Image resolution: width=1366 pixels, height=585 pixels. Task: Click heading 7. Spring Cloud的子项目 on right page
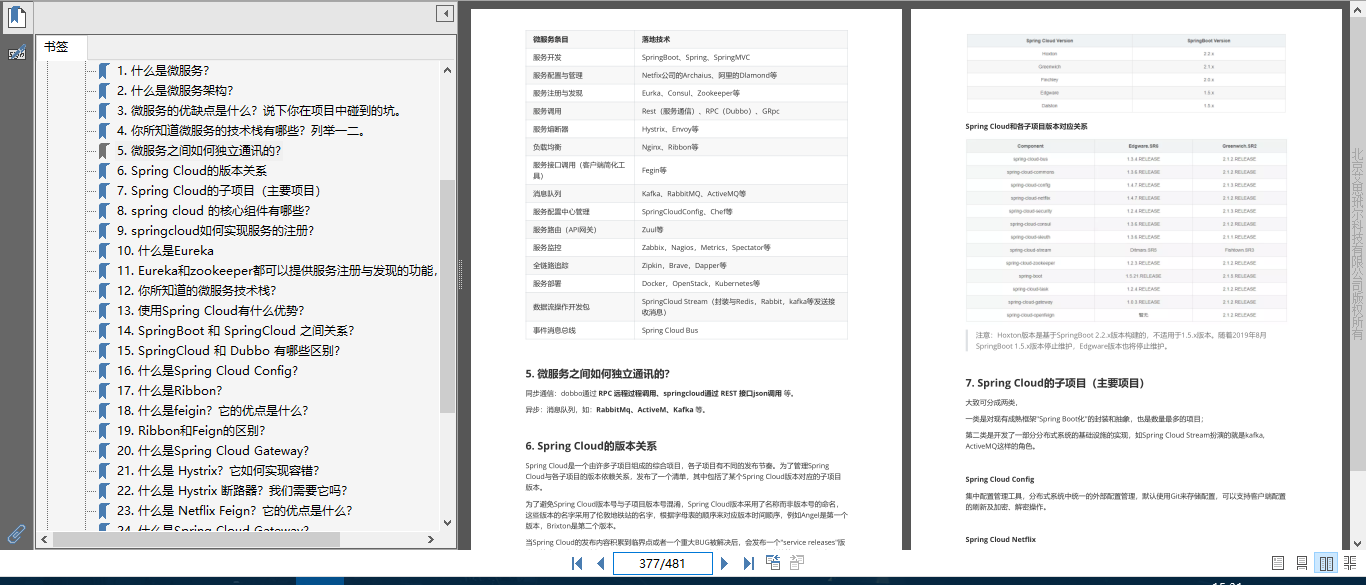pos(1055,383)
